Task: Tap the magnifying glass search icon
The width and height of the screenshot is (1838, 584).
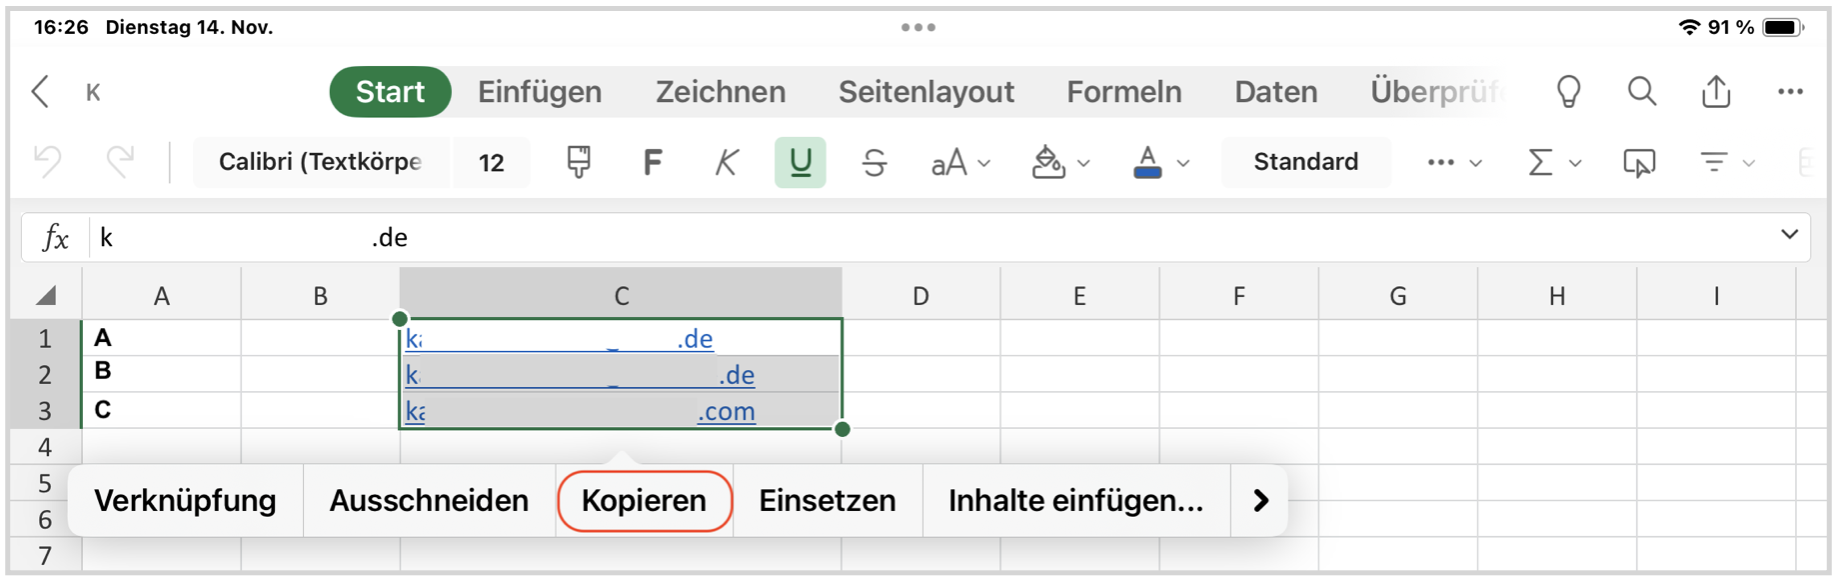Action: point(1641,92)
